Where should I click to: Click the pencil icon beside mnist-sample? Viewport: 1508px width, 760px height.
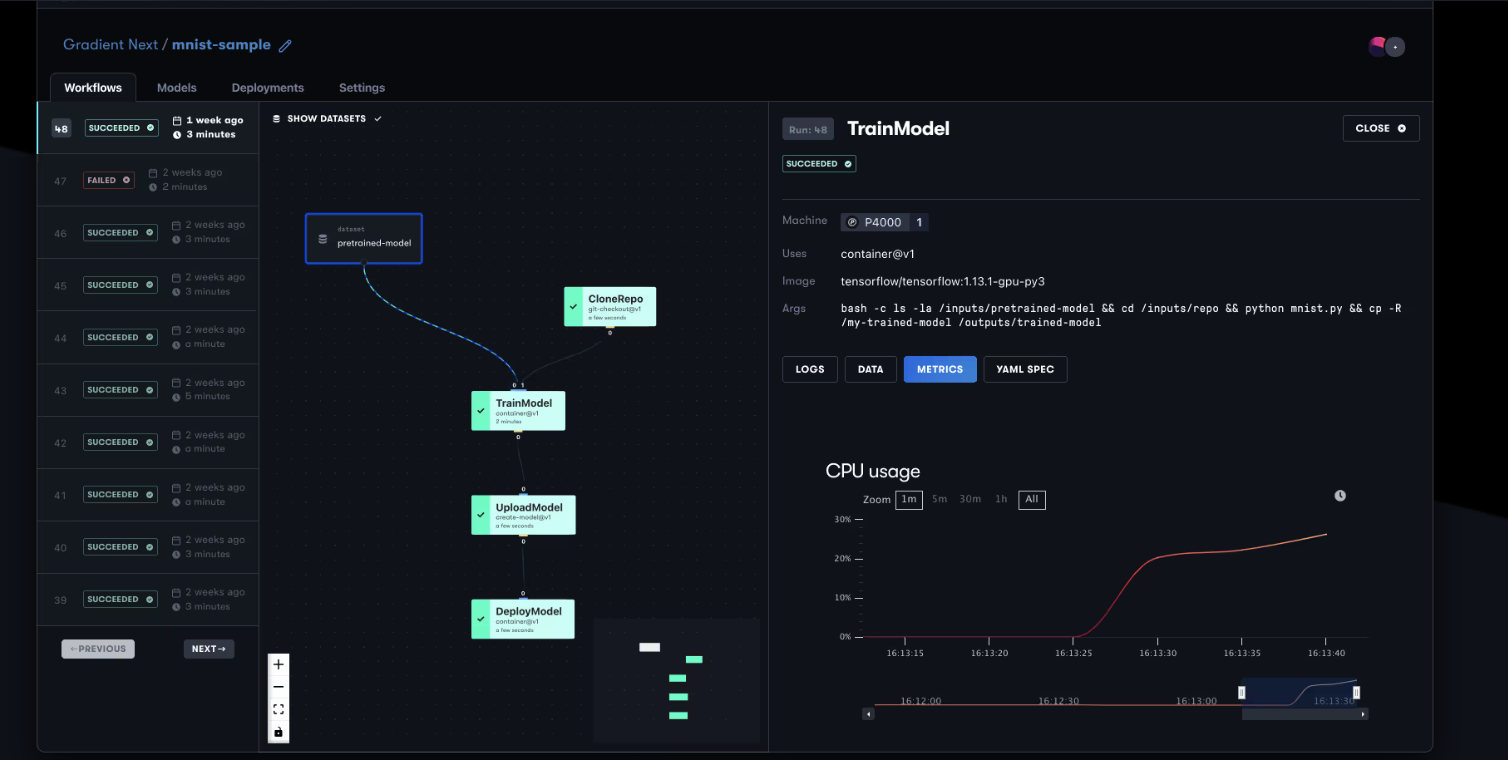coord(285,45)
